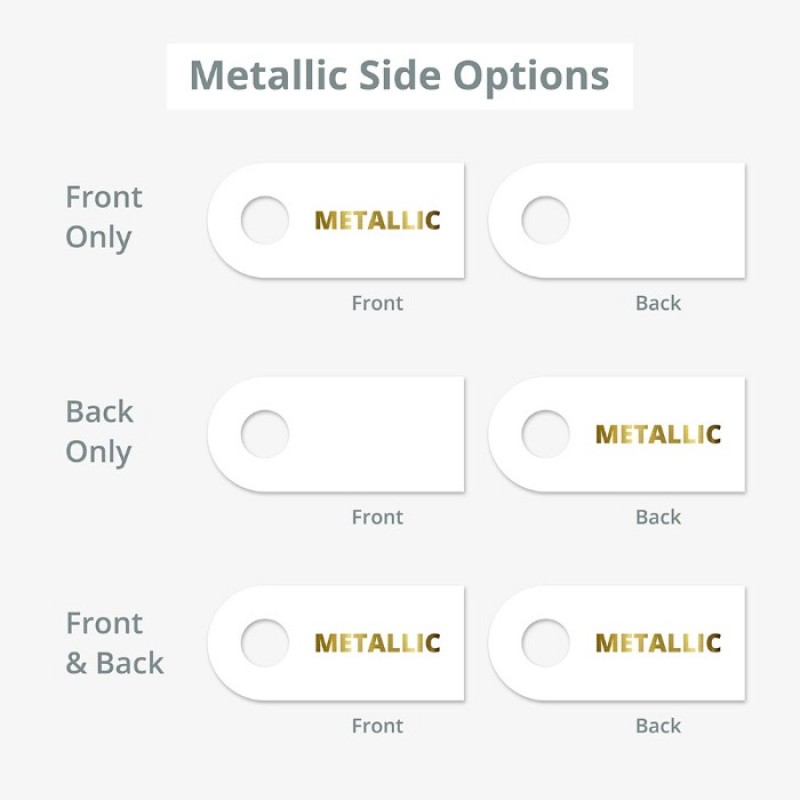800x800 pixels.
Task: Click "Front" caption under the Front & Back row
Action: (x=377, y=726)
